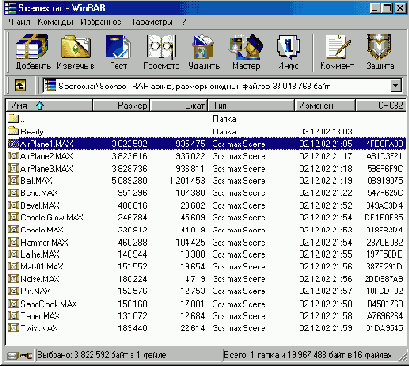Sort by the Имя (Name) column header
This screenshot has width=409, height=366.
click(49, 106)
